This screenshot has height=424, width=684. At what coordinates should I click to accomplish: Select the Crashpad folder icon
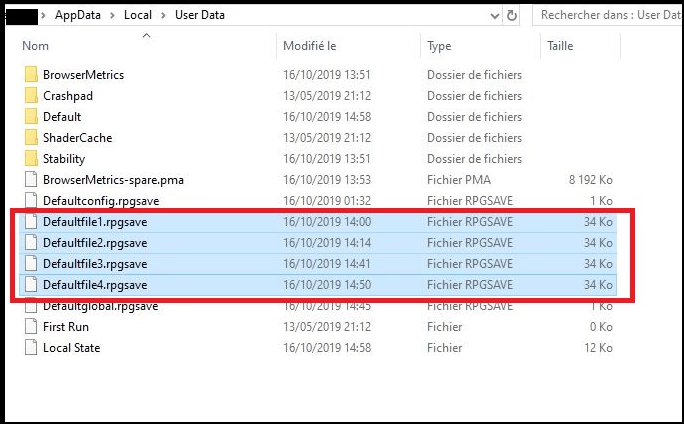(x=31, y=96)
